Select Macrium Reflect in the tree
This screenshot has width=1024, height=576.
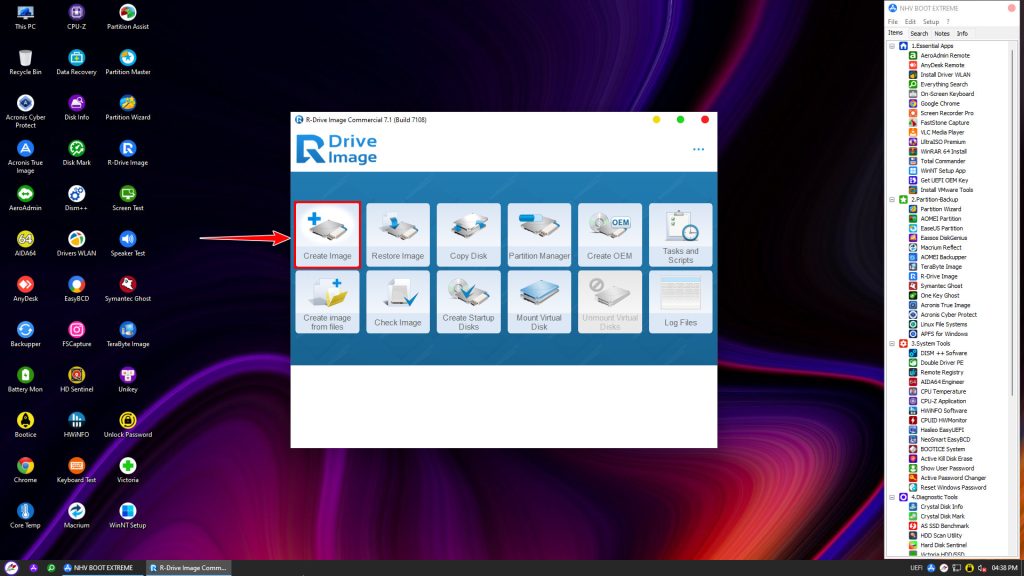coord(940,248)
